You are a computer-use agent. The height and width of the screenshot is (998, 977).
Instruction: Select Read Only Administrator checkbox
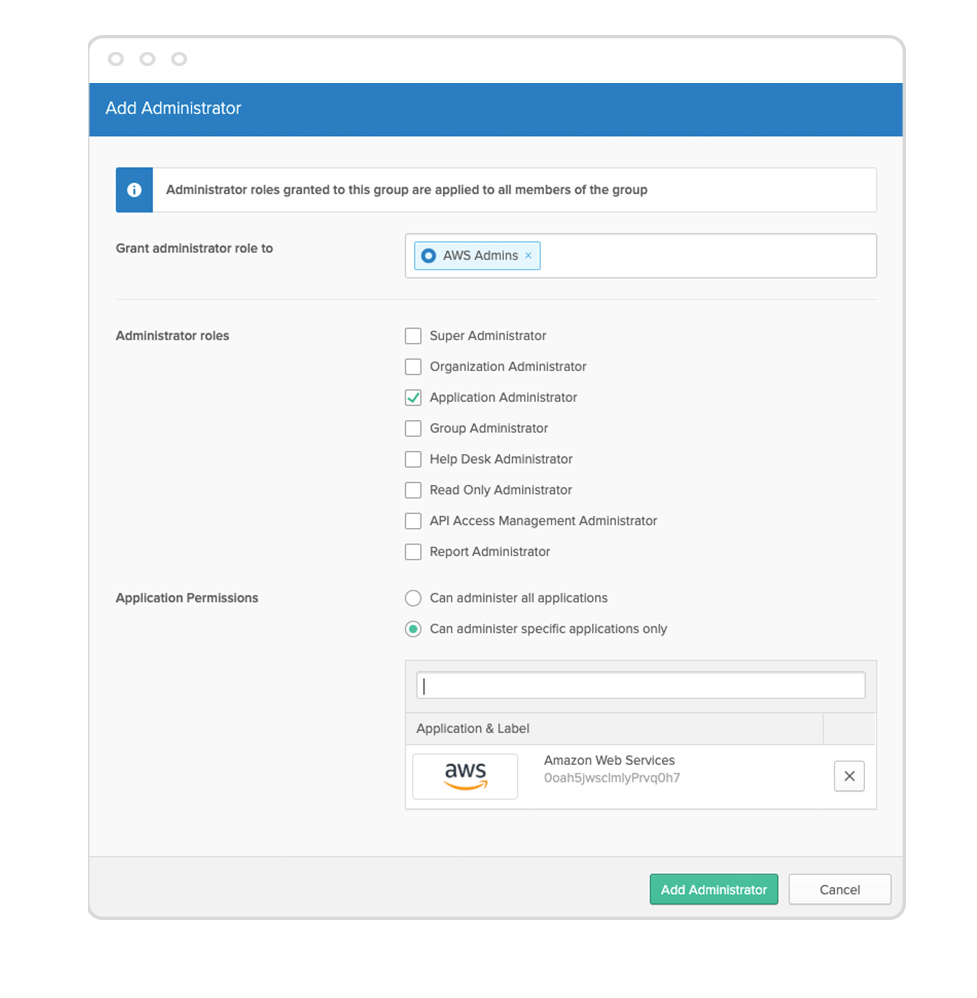click(413, 490)
